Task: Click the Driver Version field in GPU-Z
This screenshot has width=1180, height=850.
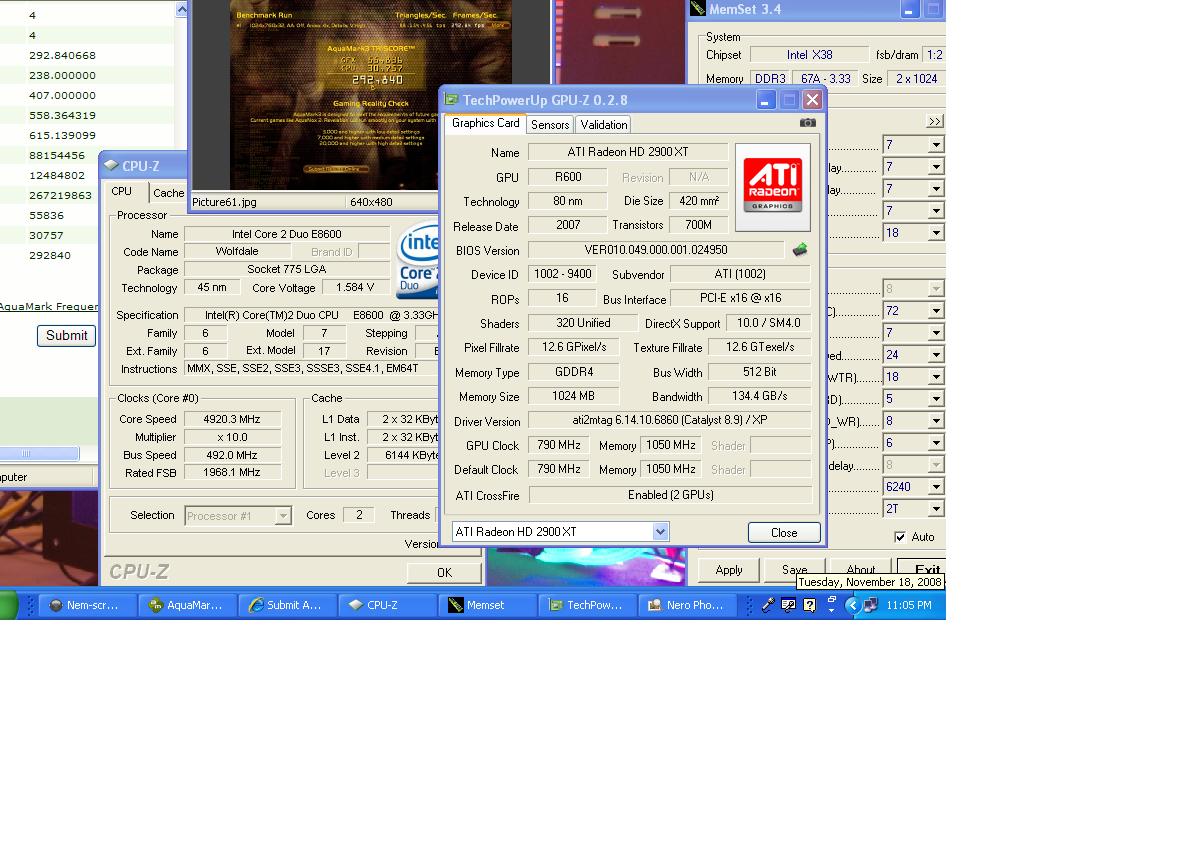Action: point(670,420)
